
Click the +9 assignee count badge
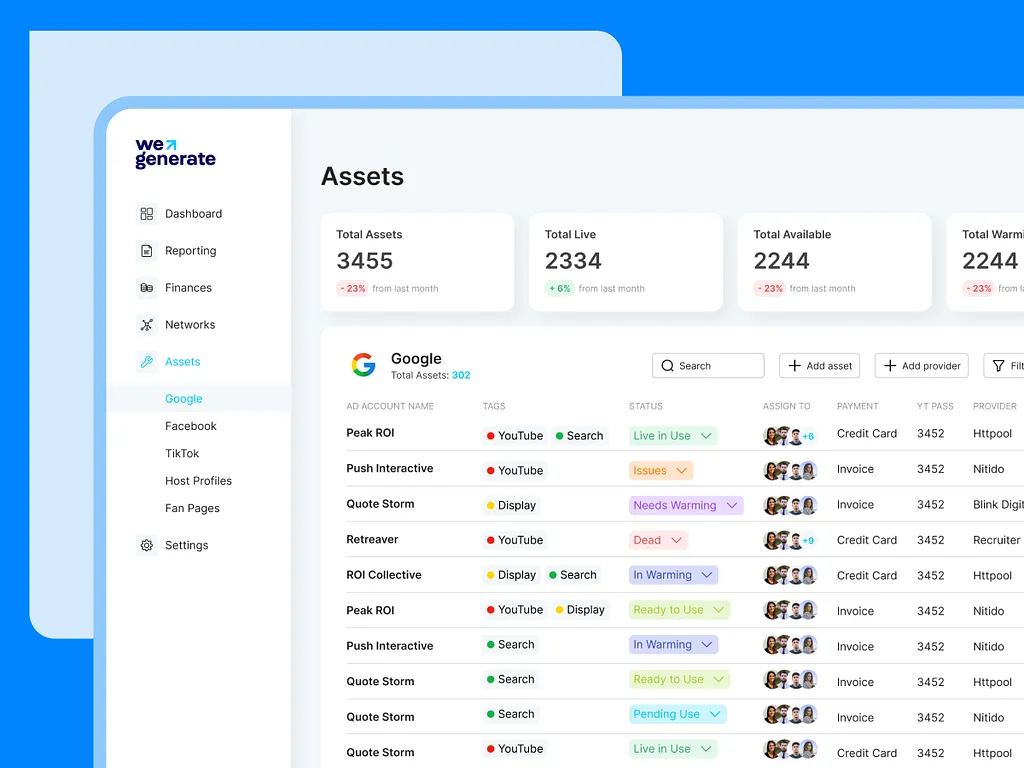click(808, 541)
